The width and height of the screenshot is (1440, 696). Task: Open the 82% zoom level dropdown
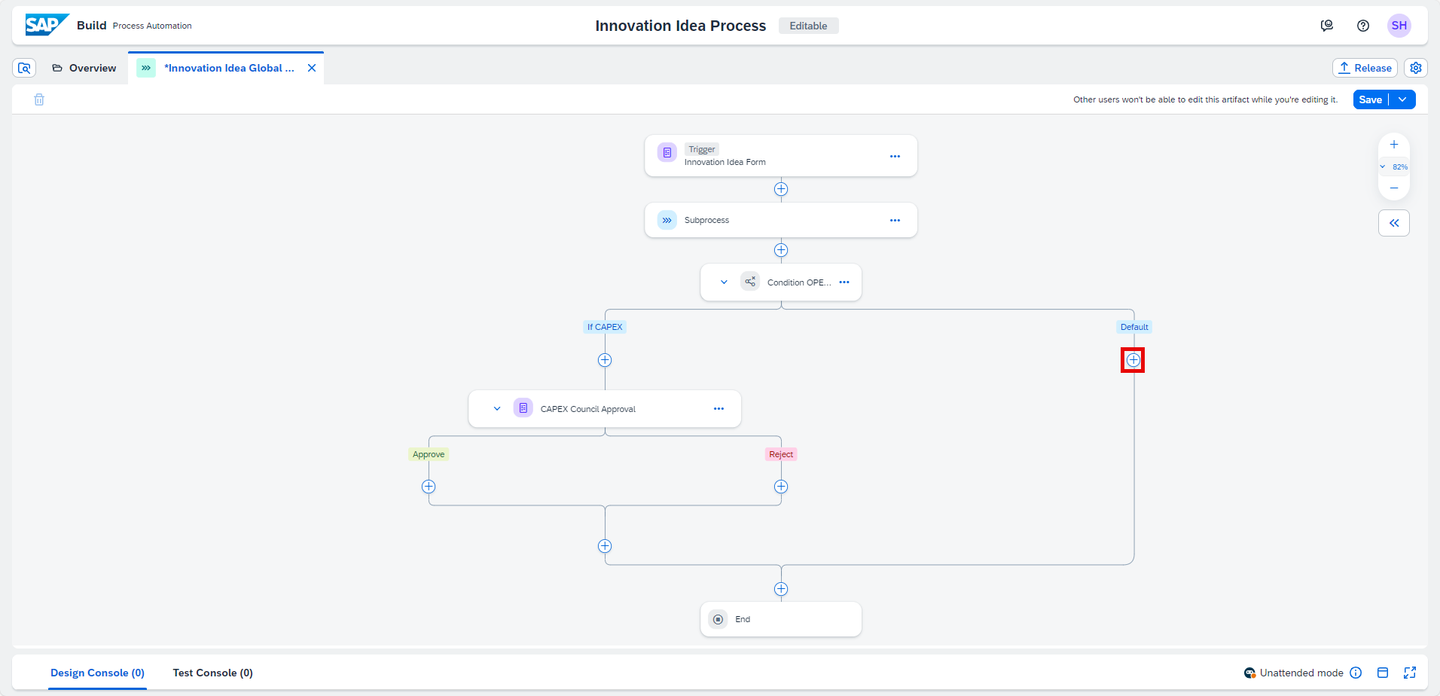click(x=1394, y=167)
